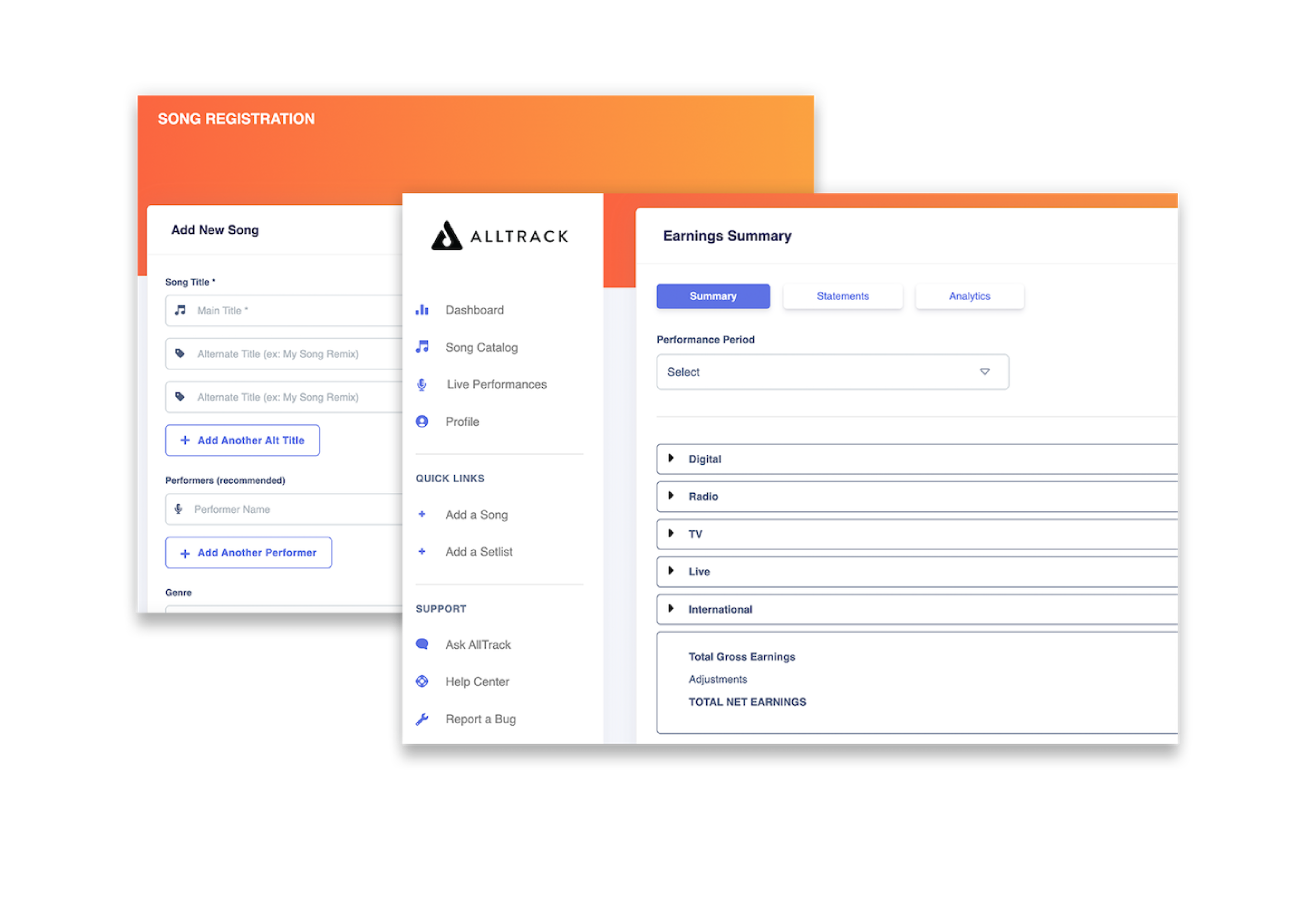The width and height of the screenshot is (1306, 901).
Task: Click the Song Catalog music note icon
Action: point(422,347)
